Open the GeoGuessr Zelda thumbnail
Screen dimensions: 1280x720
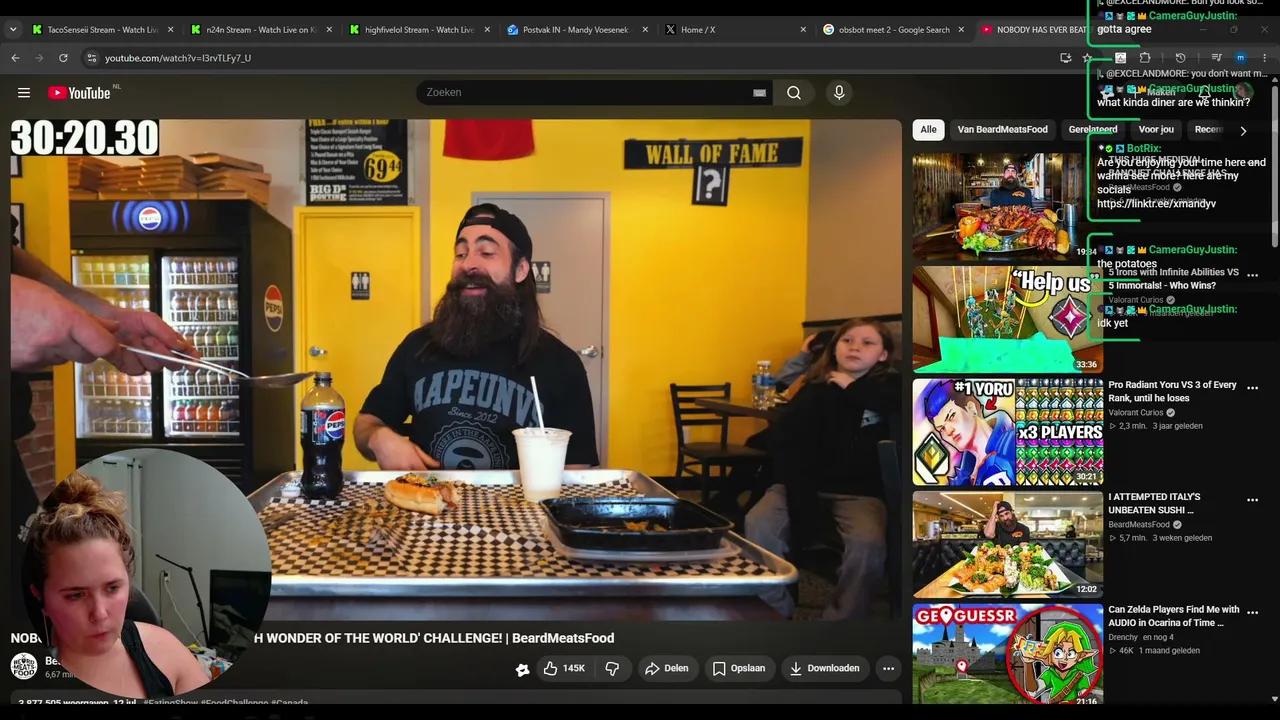[1007, 656]
